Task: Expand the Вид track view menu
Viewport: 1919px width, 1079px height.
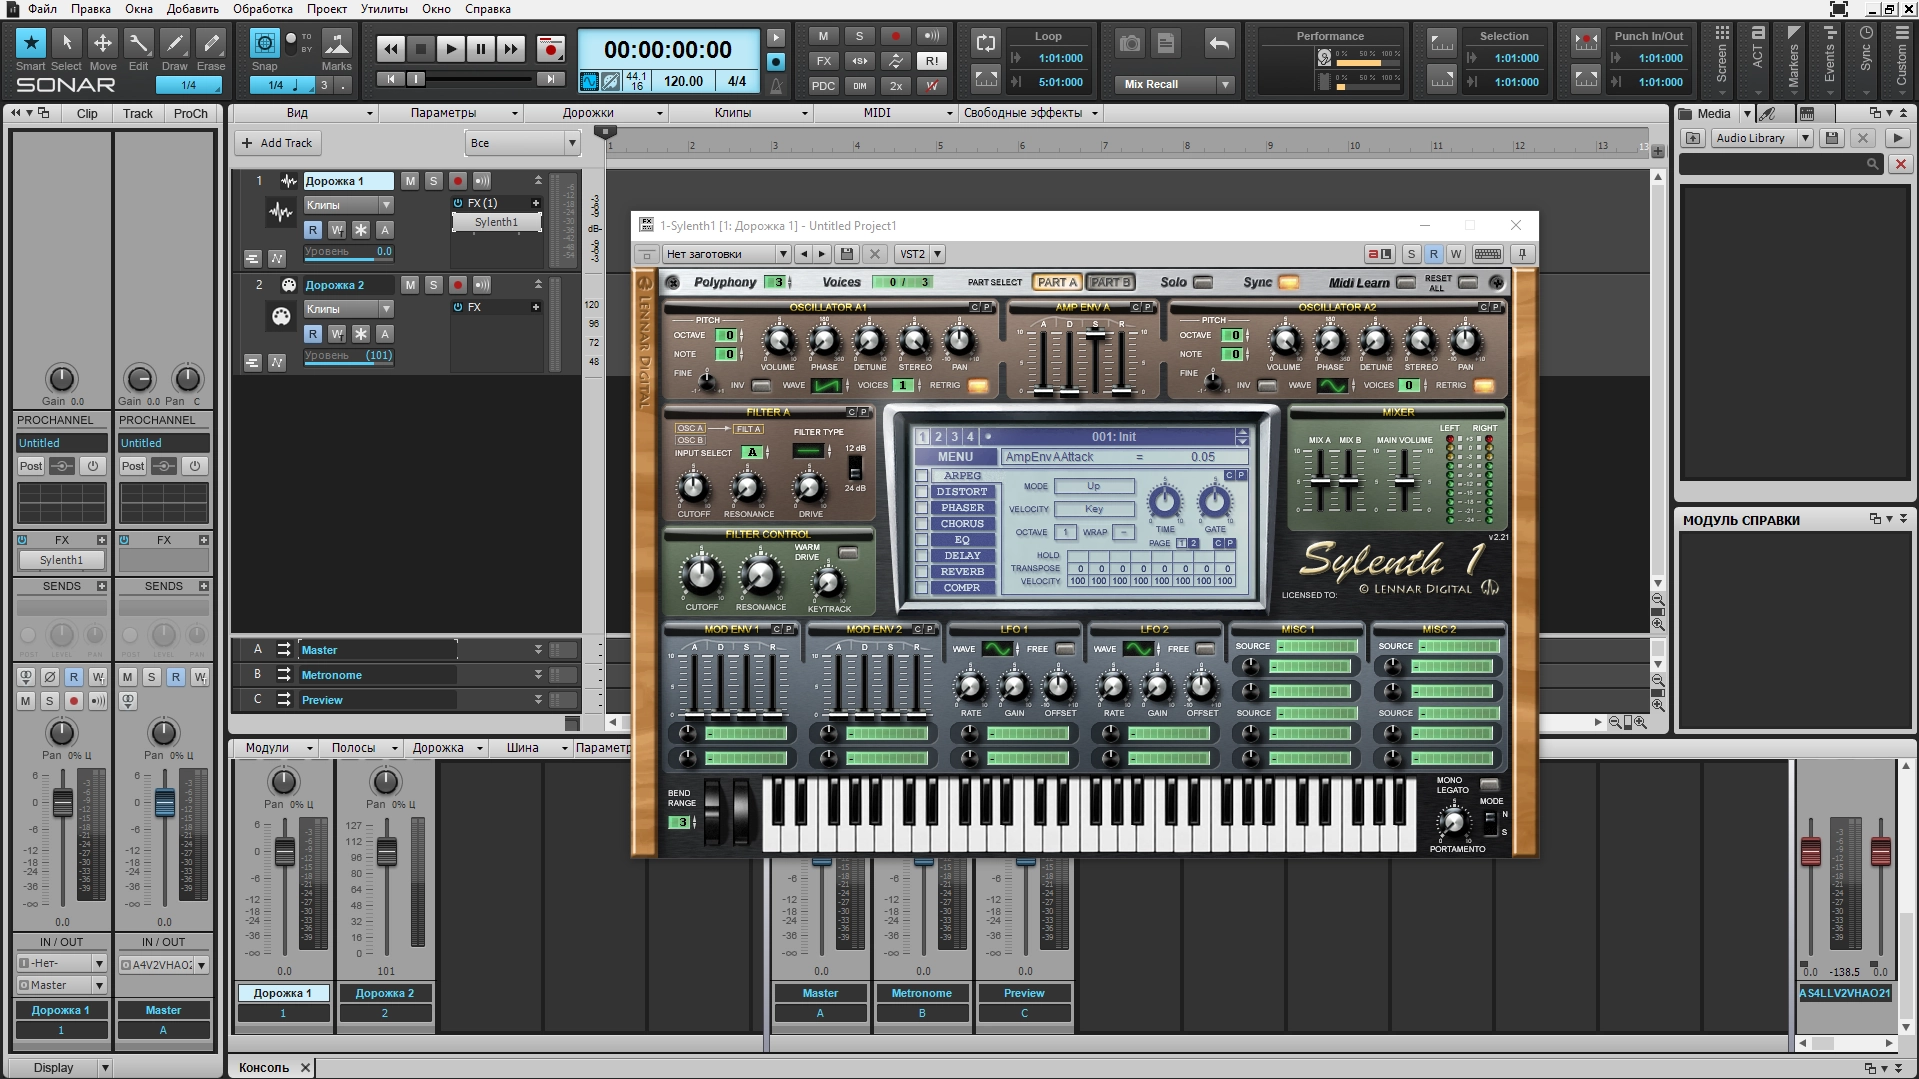Action: (x=304, y=113)
